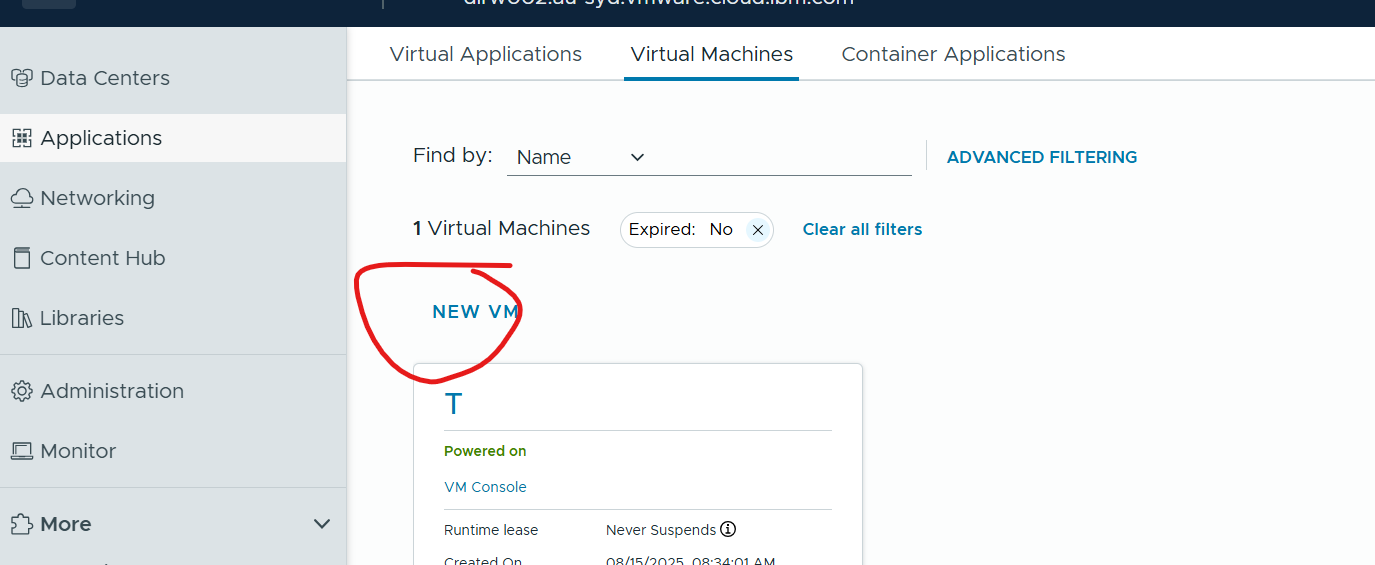Expand the More section chevron
This screenshot has height=565, width=1375.
322,524
